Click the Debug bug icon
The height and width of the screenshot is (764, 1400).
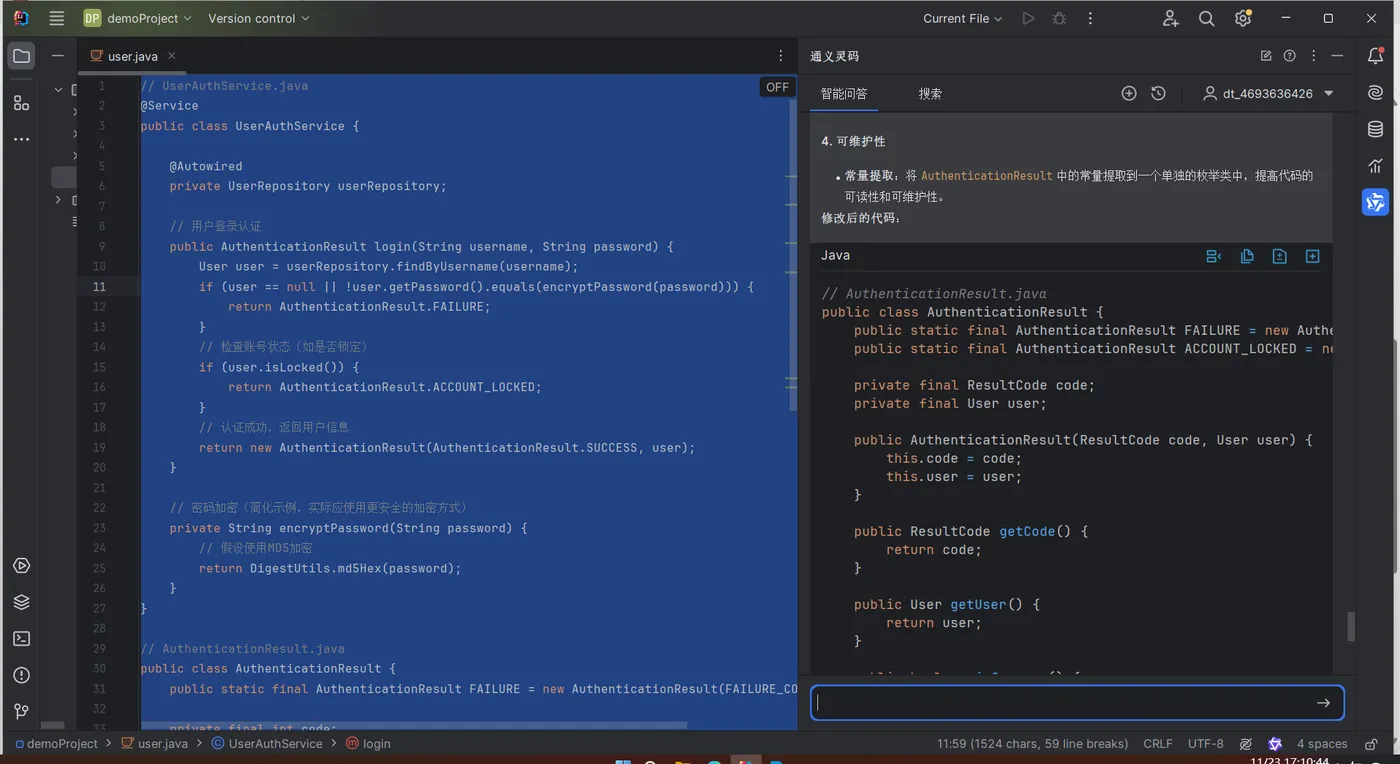click(x=1059, y=18)
